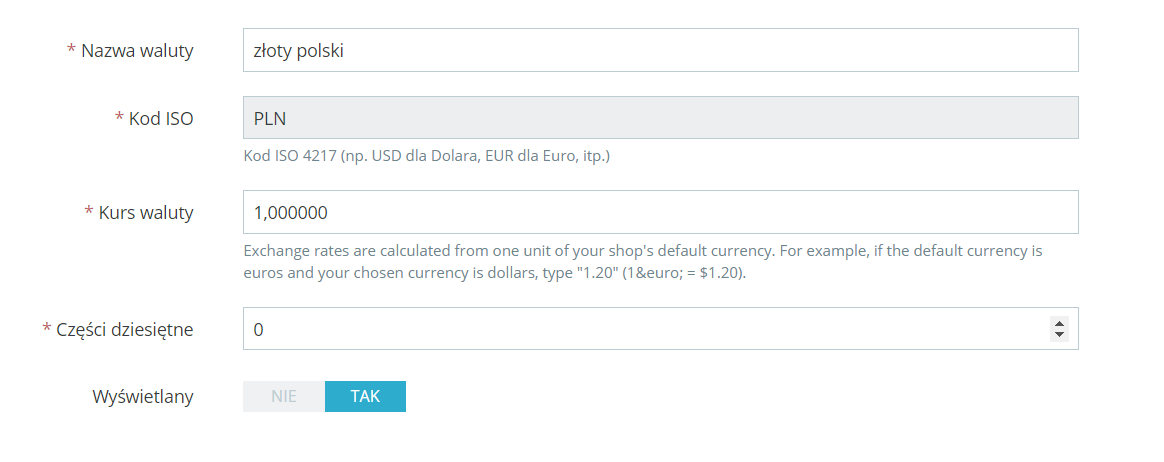Click the red asterisk beside Kurs waluty
1164x462 pixels.
(x=89, y=213)
